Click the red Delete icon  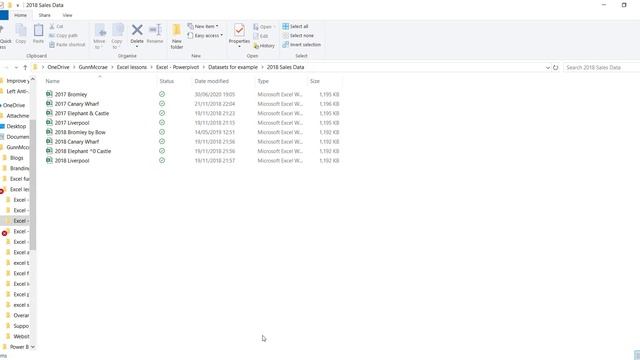tap(137, 30)
